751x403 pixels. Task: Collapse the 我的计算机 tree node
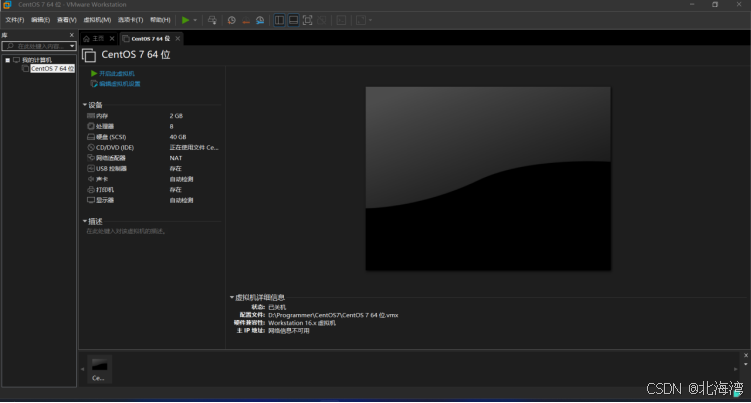[x=8, y=60]
